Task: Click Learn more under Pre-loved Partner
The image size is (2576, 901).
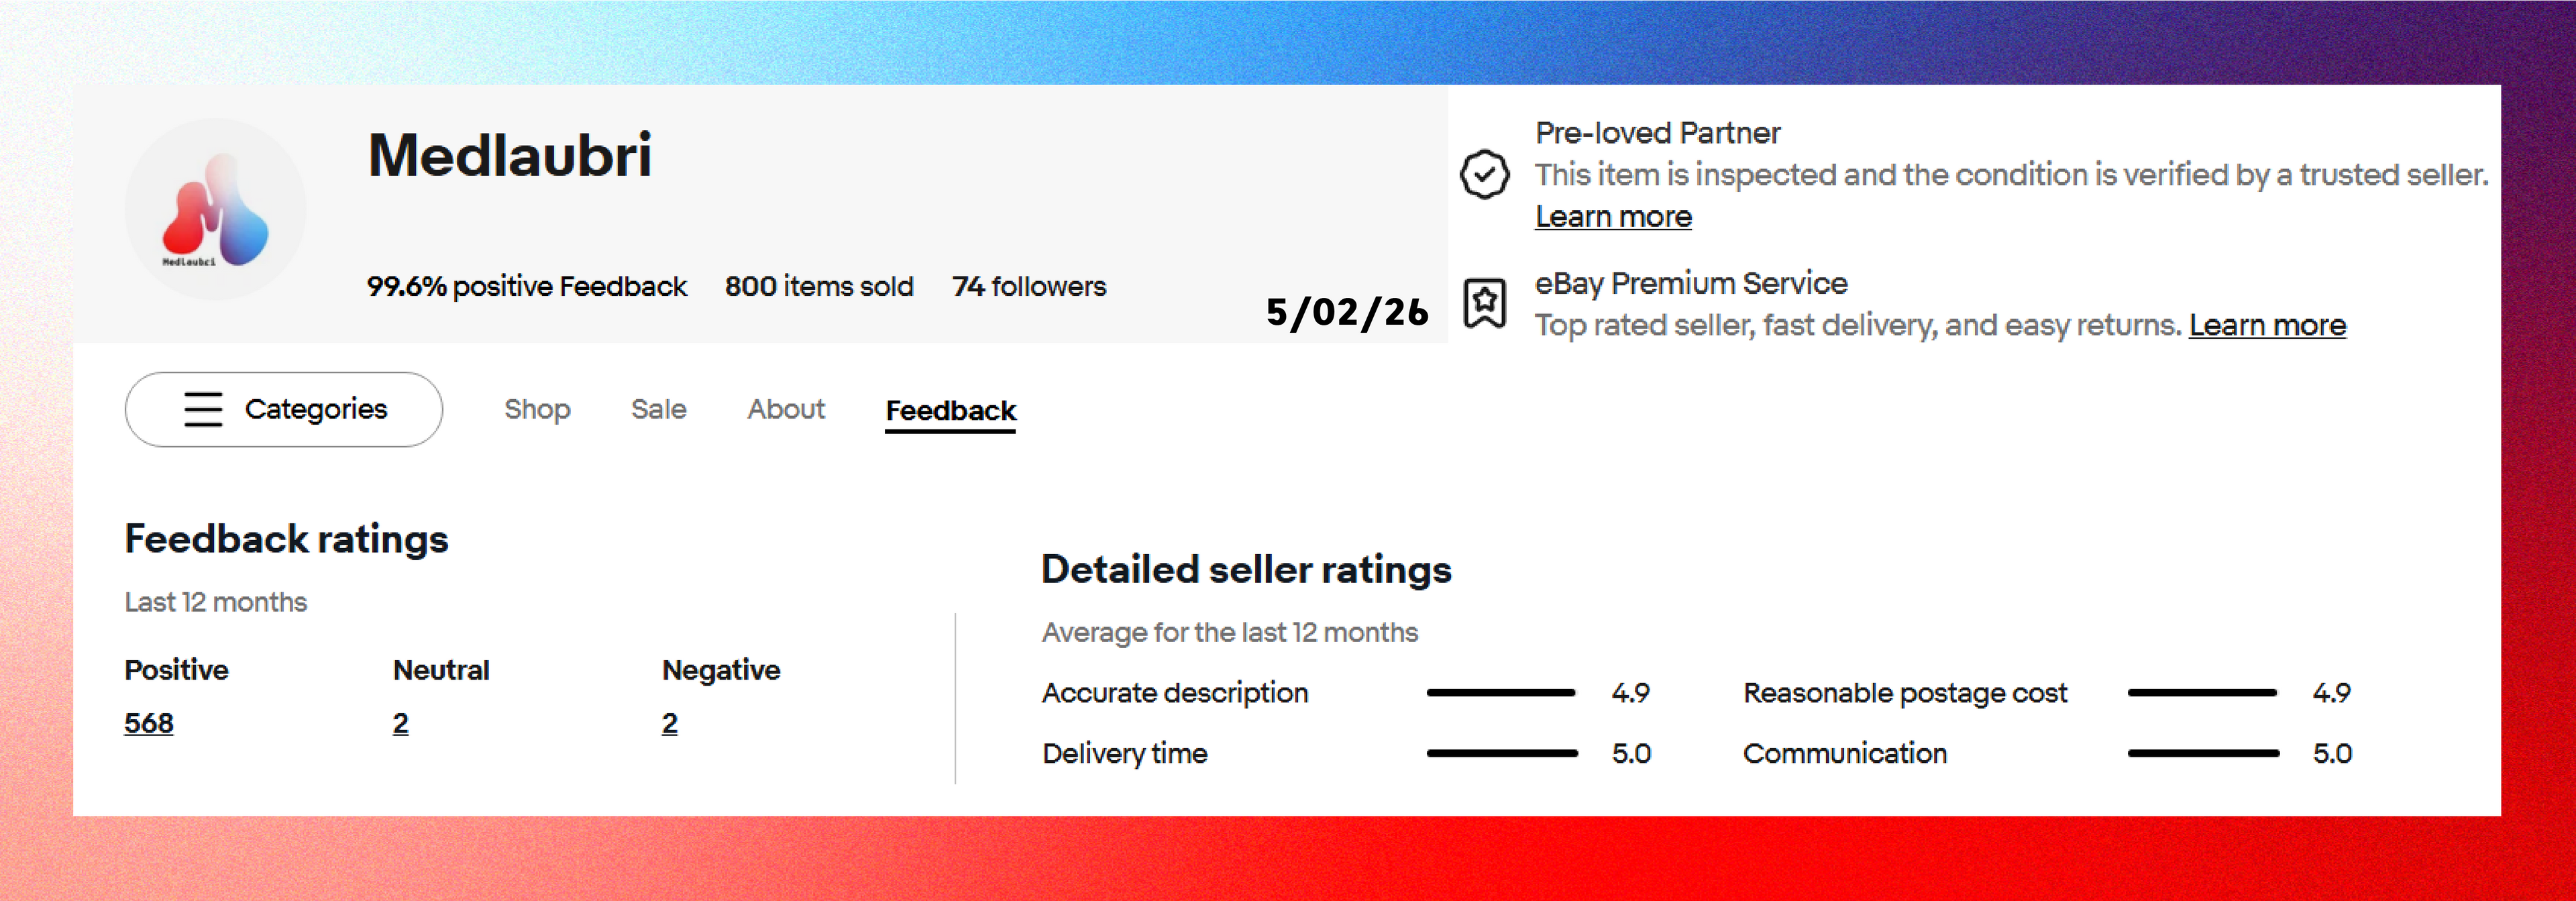Action: (x=1613, y=217)
